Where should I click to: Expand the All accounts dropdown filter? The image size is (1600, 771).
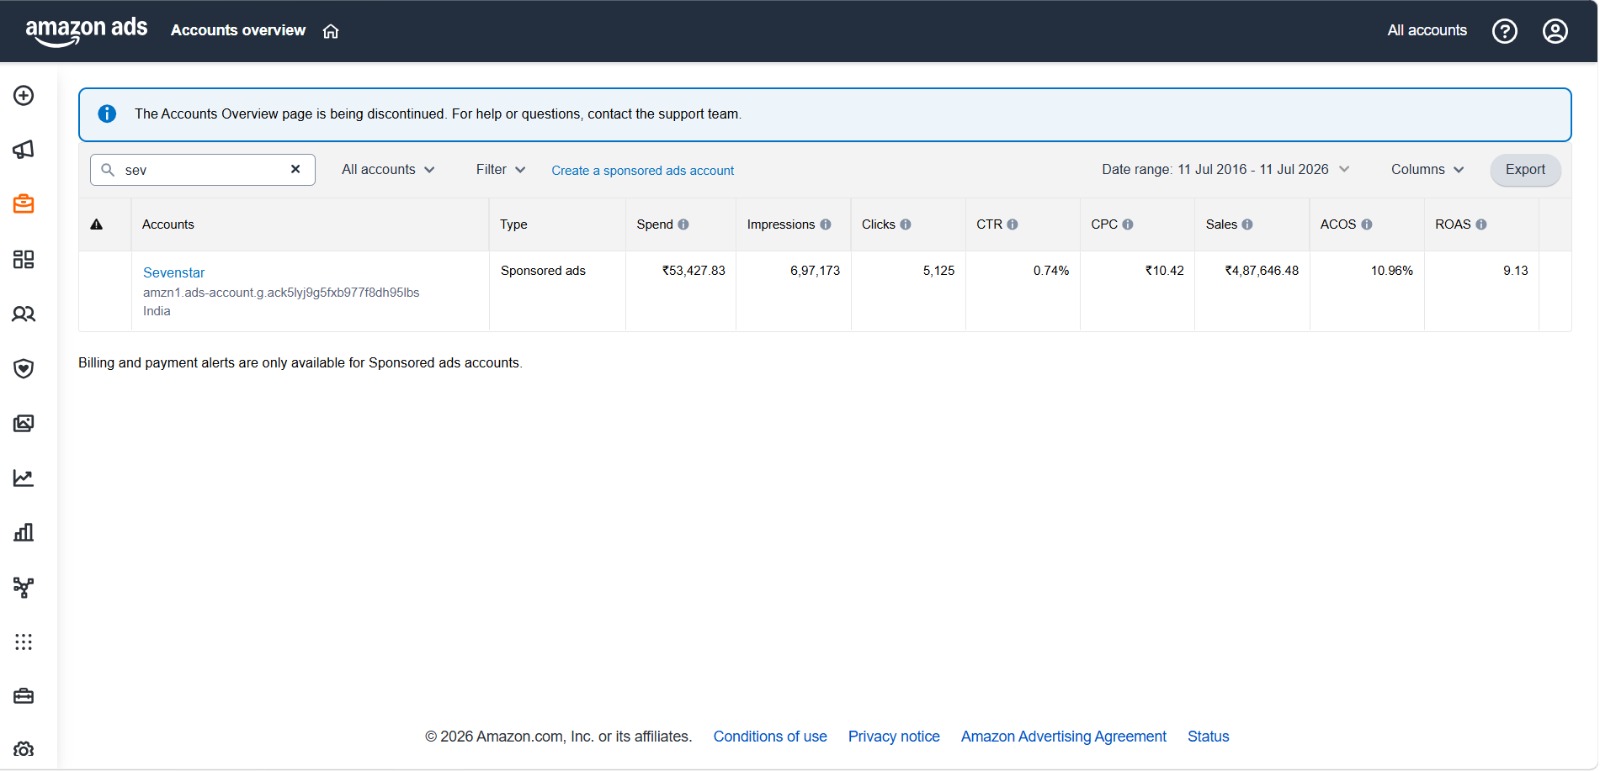click(388, 170)
